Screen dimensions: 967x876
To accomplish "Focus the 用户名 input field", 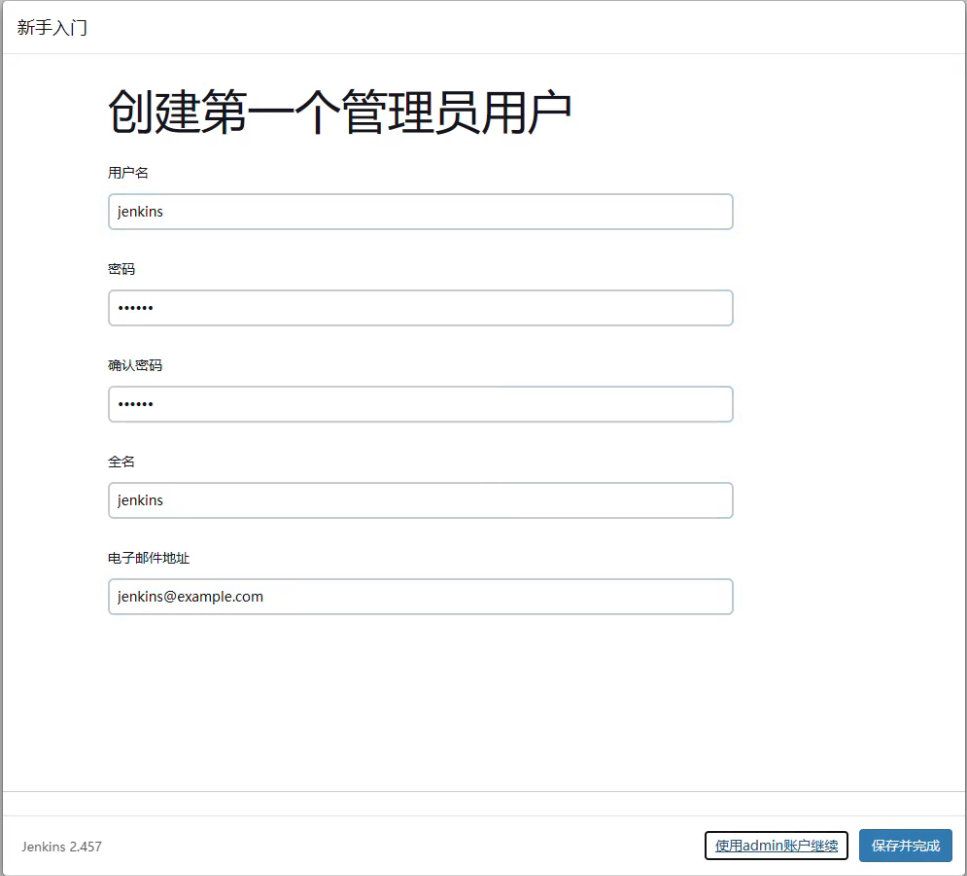I will [x=420, y=212].
